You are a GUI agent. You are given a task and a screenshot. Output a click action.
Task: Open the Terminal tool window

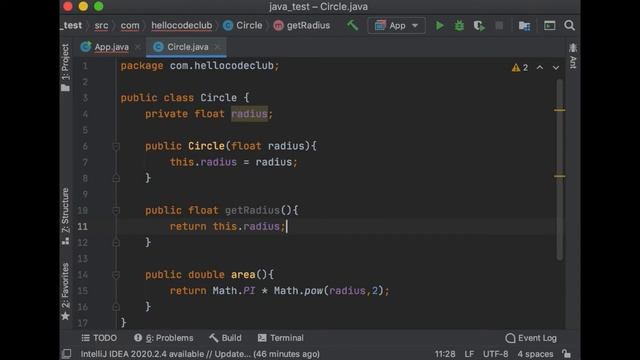[281, 338]
